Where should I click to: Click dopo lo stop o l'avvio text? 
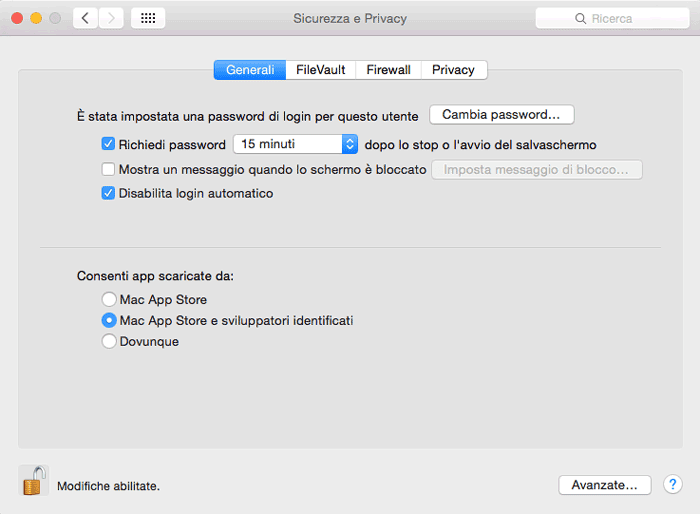click(x=480, y=145)
